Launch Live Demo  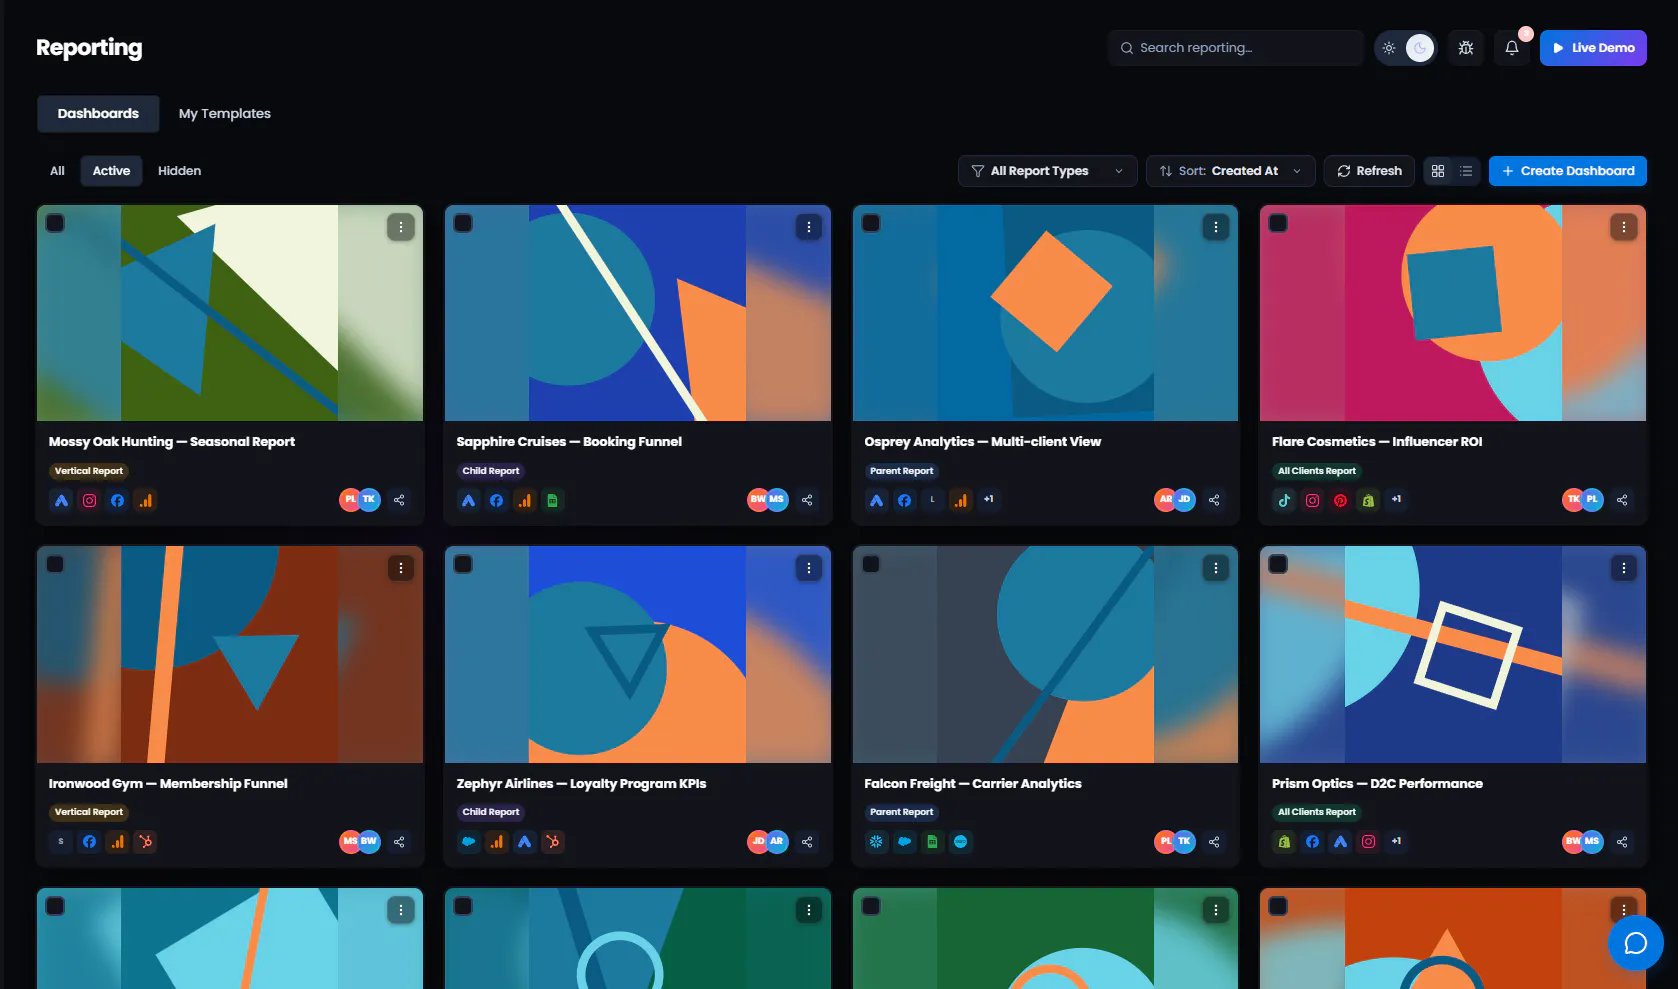click(1593, 48)
